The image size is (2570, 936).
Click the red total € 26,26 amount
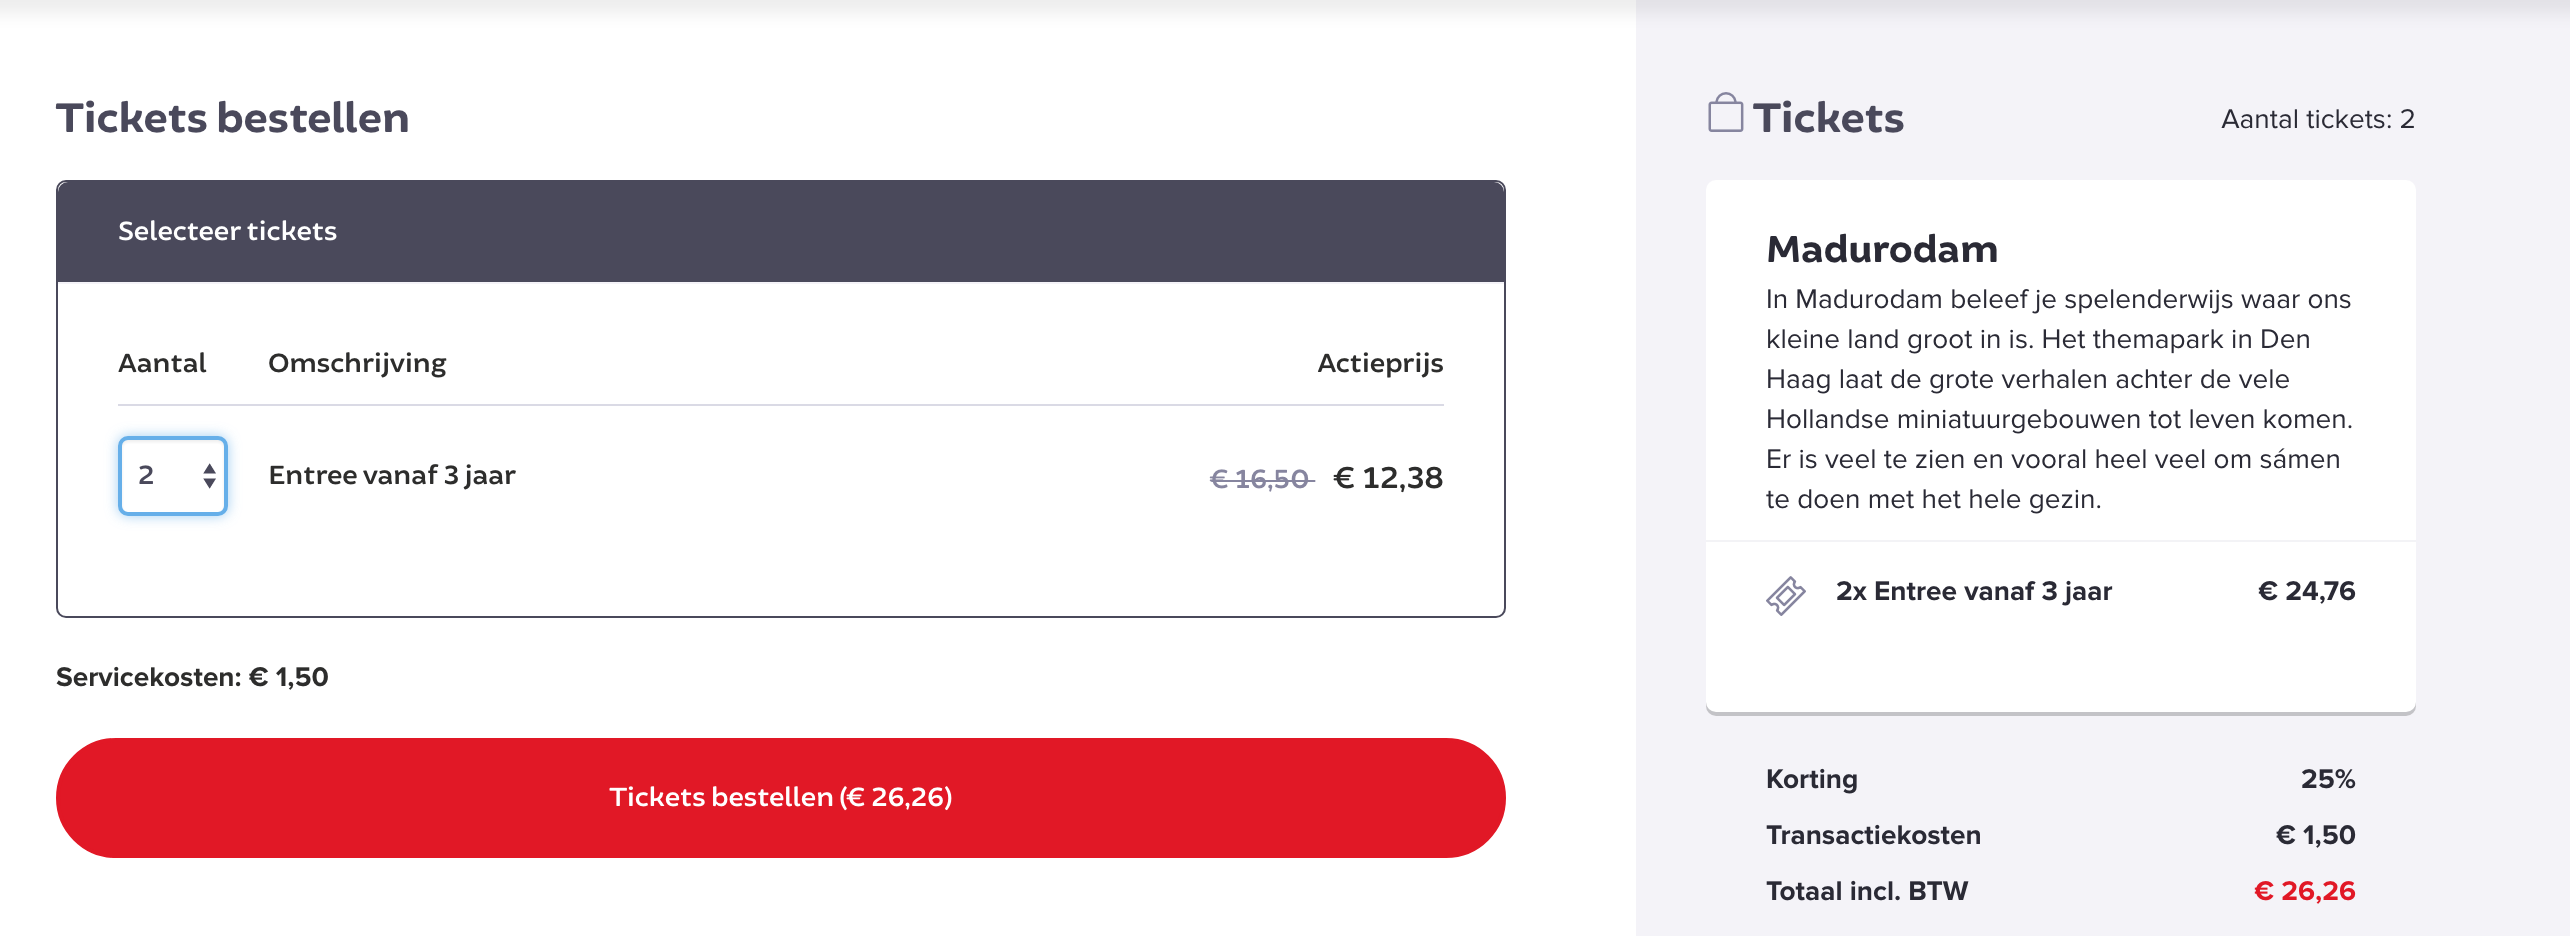coord(2304,891)
